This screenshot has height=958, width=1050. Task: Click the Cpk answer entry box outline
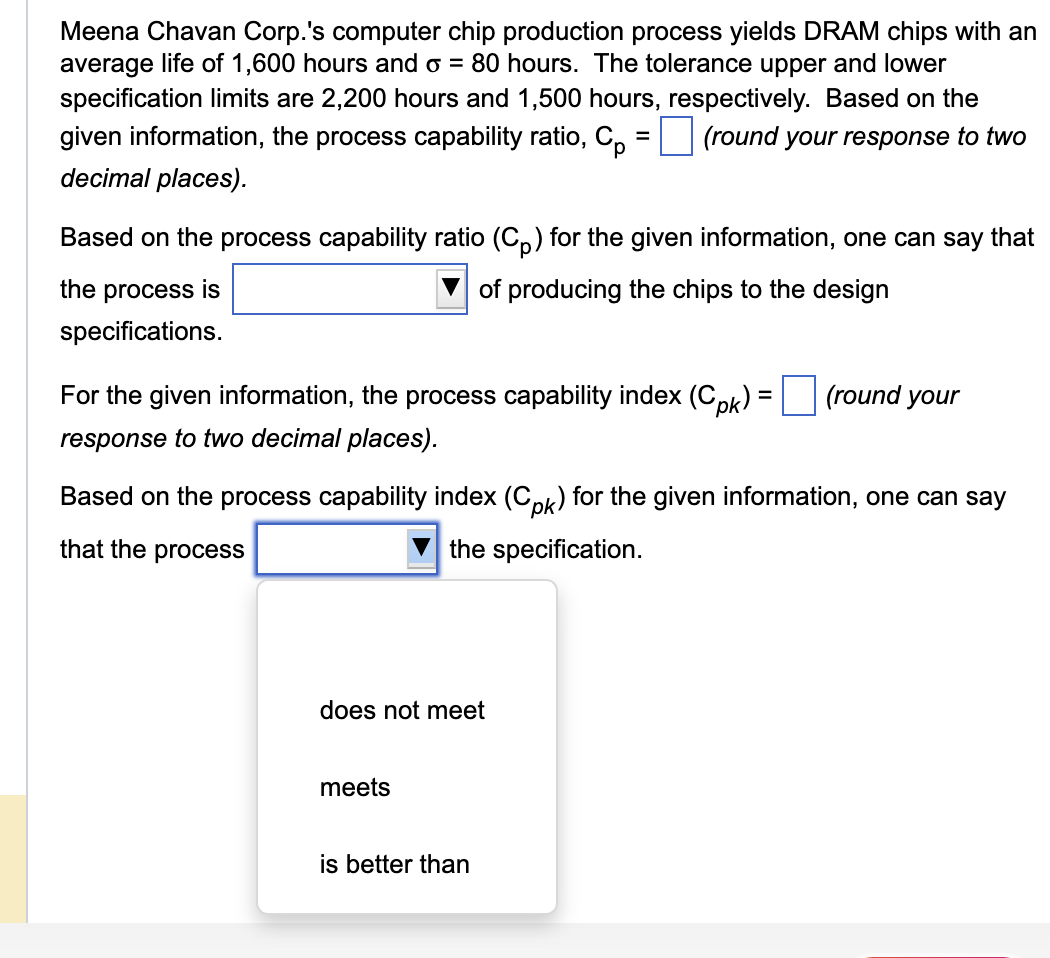coord(798,397)
